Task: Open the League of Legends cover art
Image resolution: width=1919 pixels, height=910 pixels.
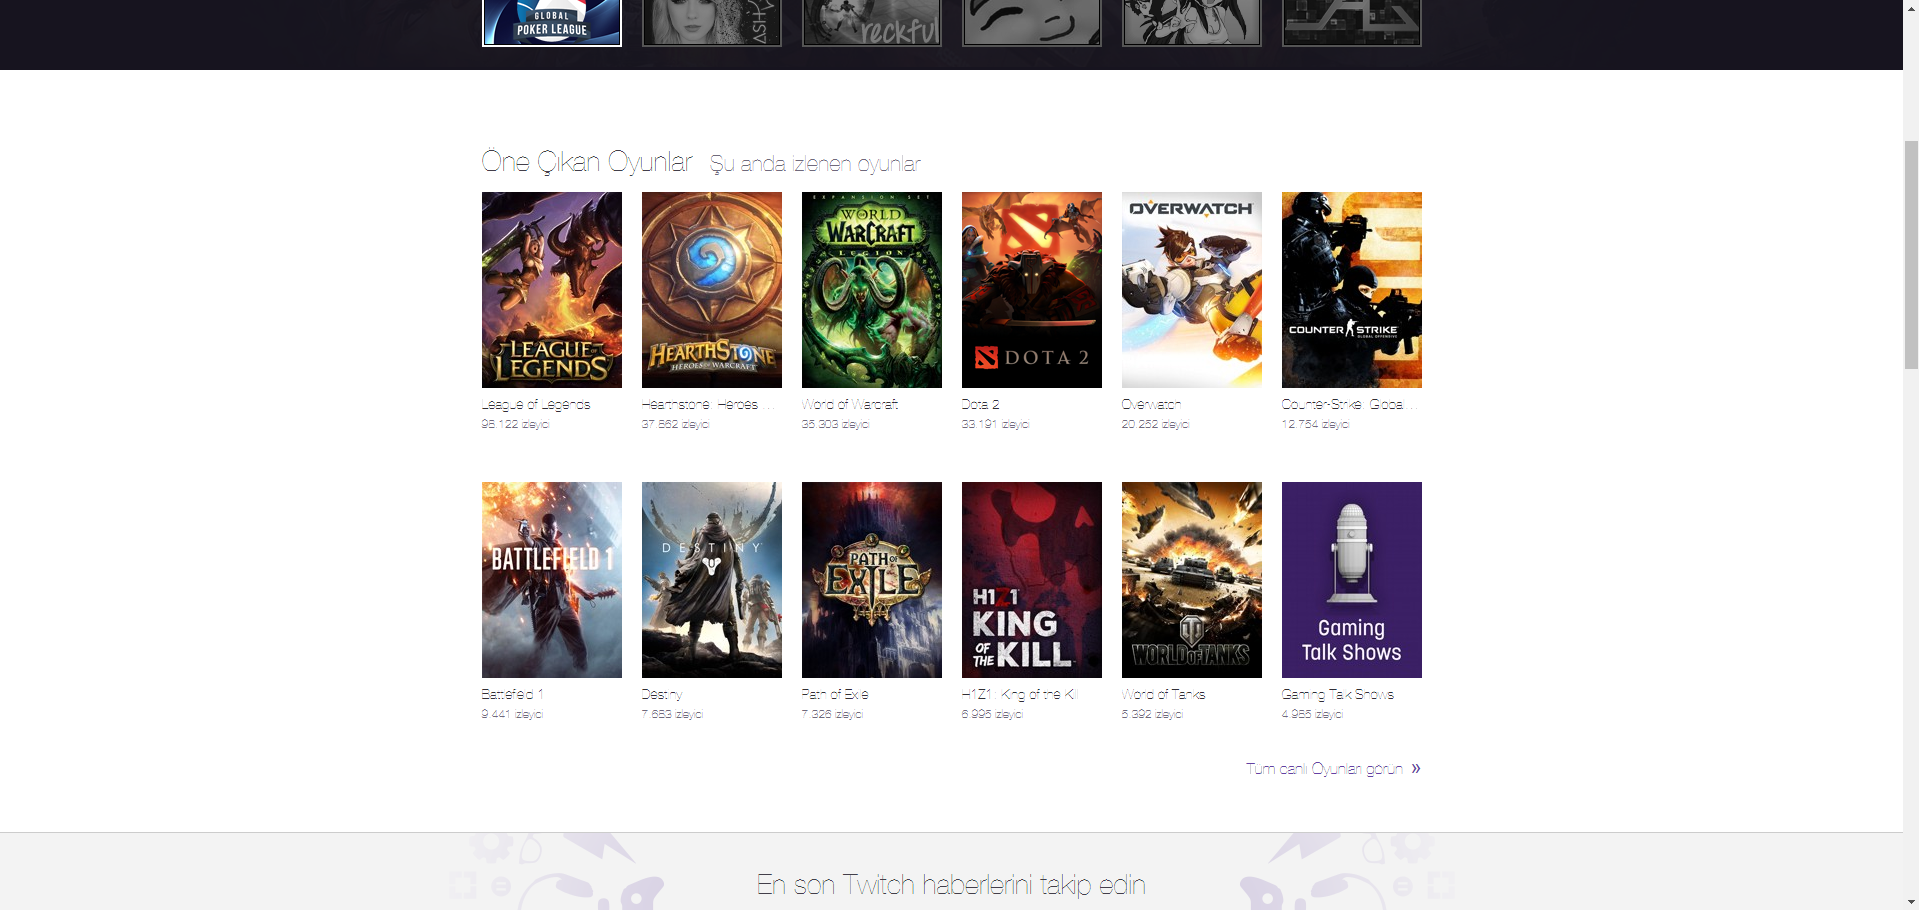Action: tap(551, 290)
